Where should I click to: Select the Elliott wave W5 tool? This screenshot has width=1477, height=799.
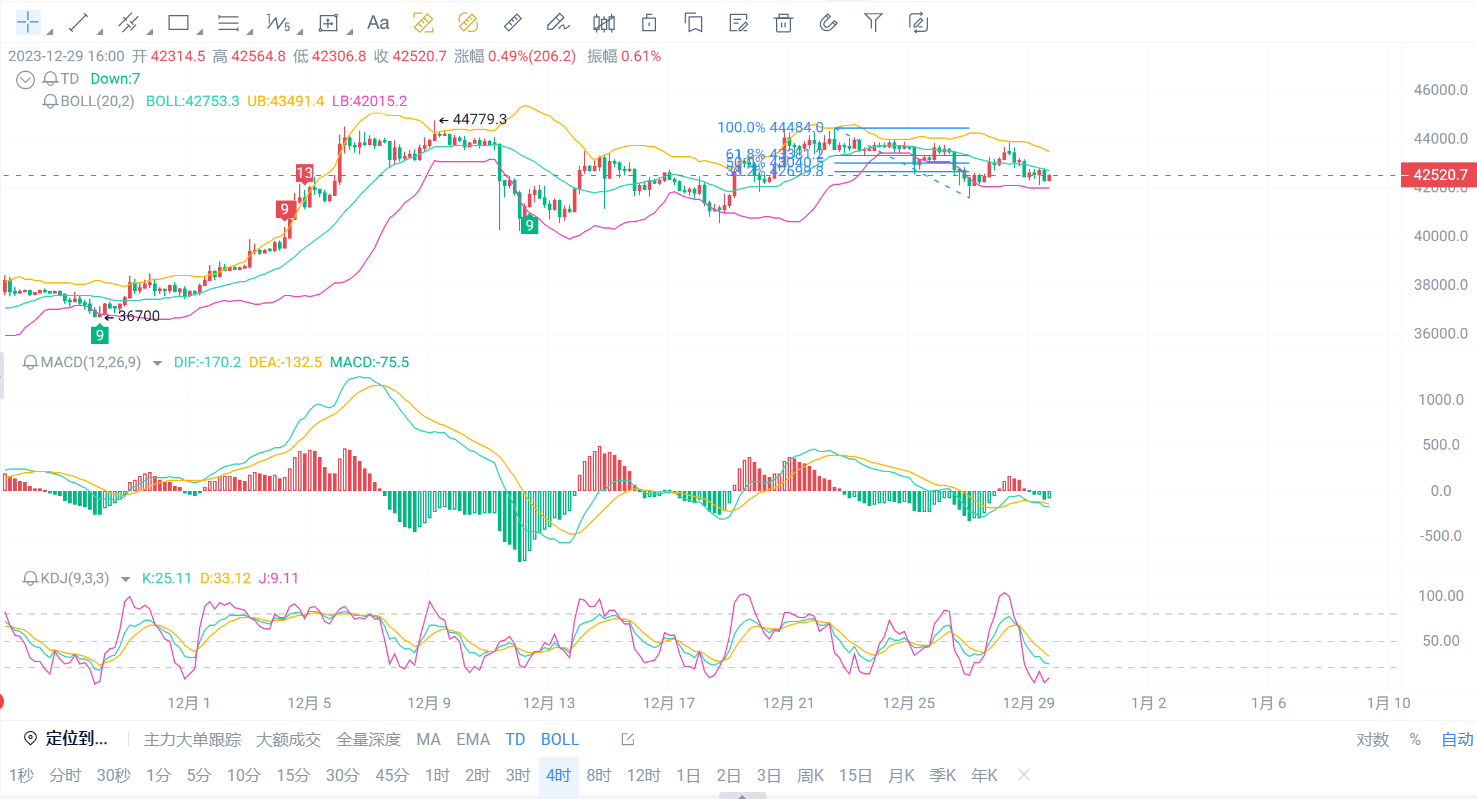click(278, 21)
